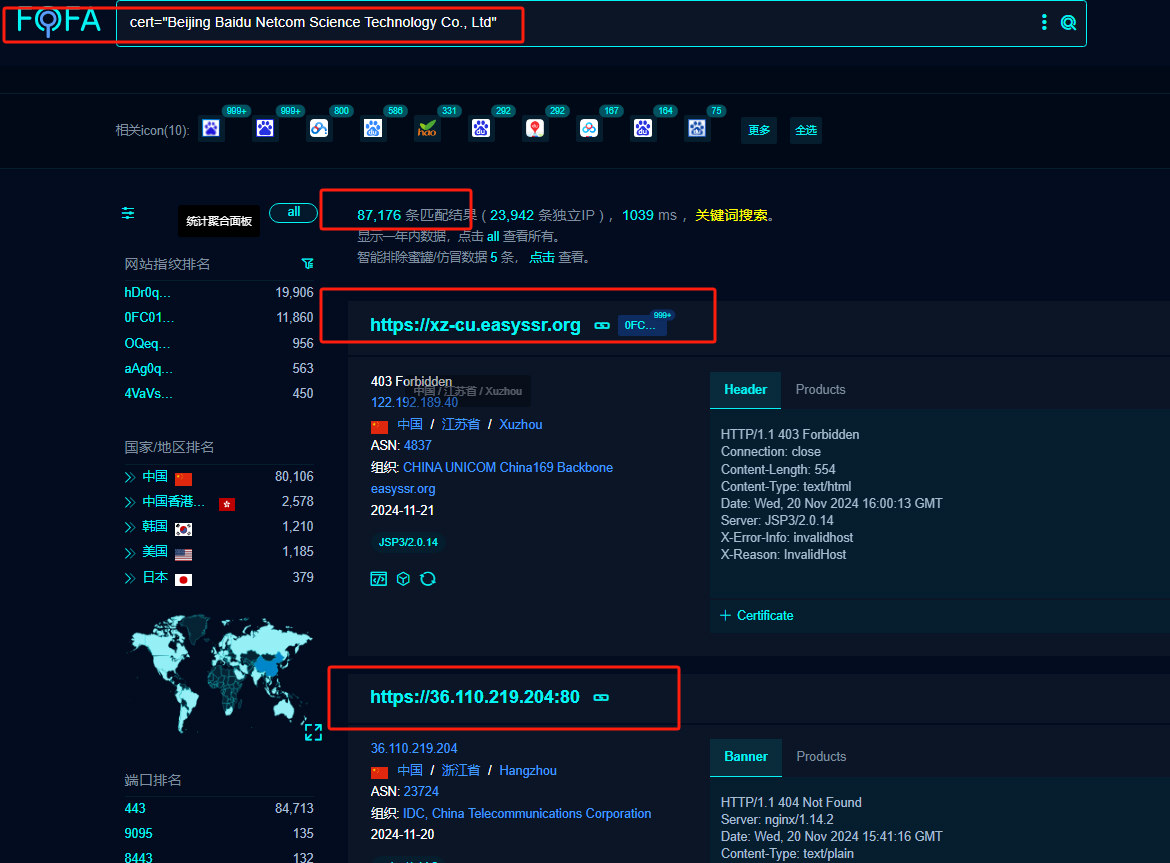Viewport: 1170px width, 863px height.
Task: Click the cube icon under JSP3/2.0.14
Action: click(404, 579)
